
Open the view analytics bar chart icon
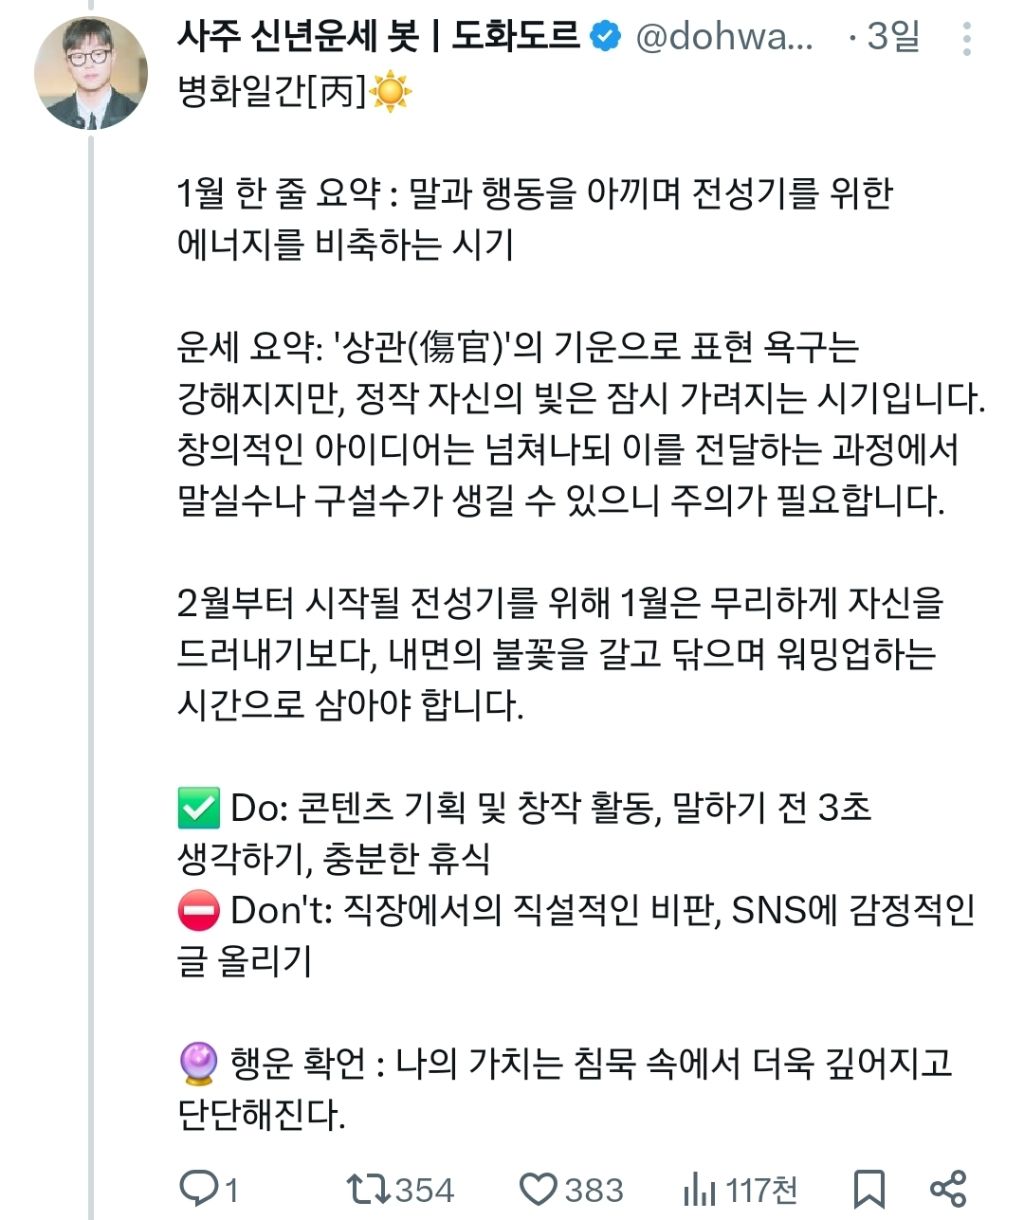[699, 1189]
